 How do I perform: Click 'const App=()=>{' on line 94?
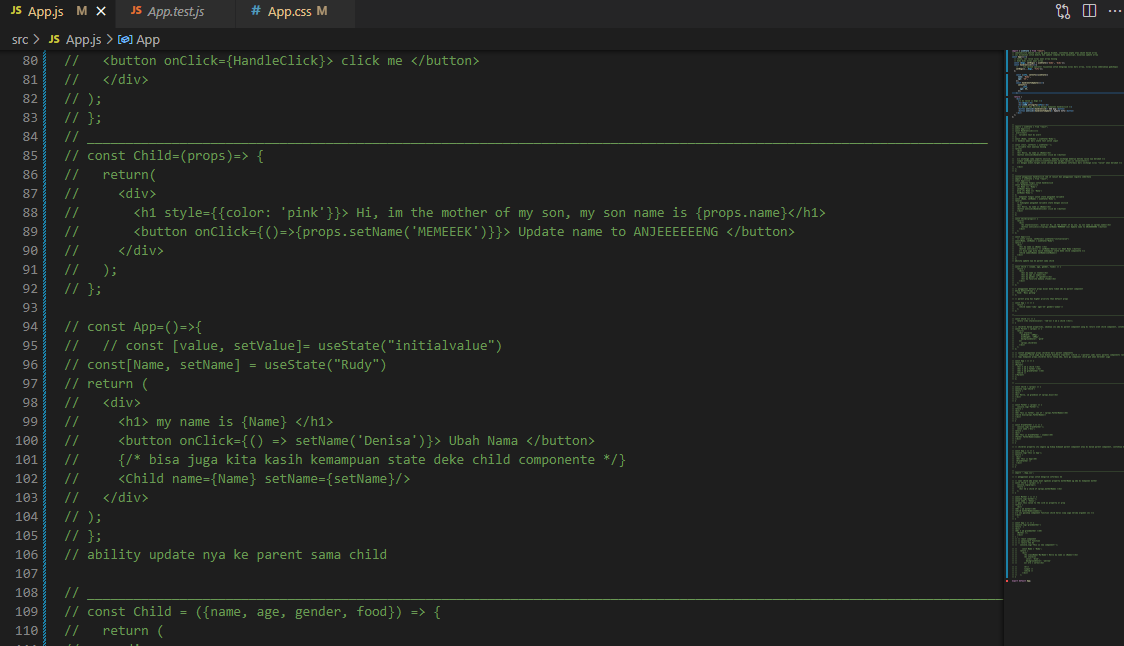(144, 326)
